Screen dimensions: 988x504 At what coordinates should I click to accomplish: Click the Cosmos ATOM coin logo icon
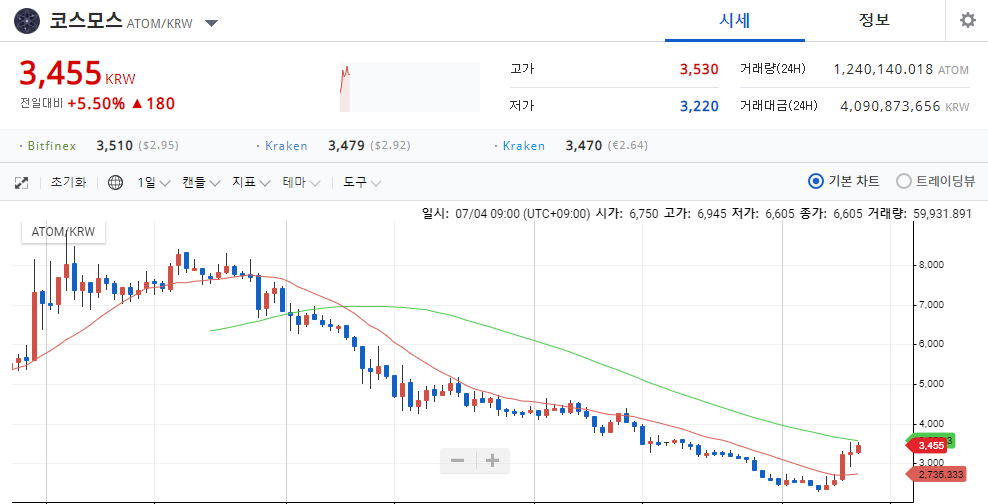(x=26, y=21)
